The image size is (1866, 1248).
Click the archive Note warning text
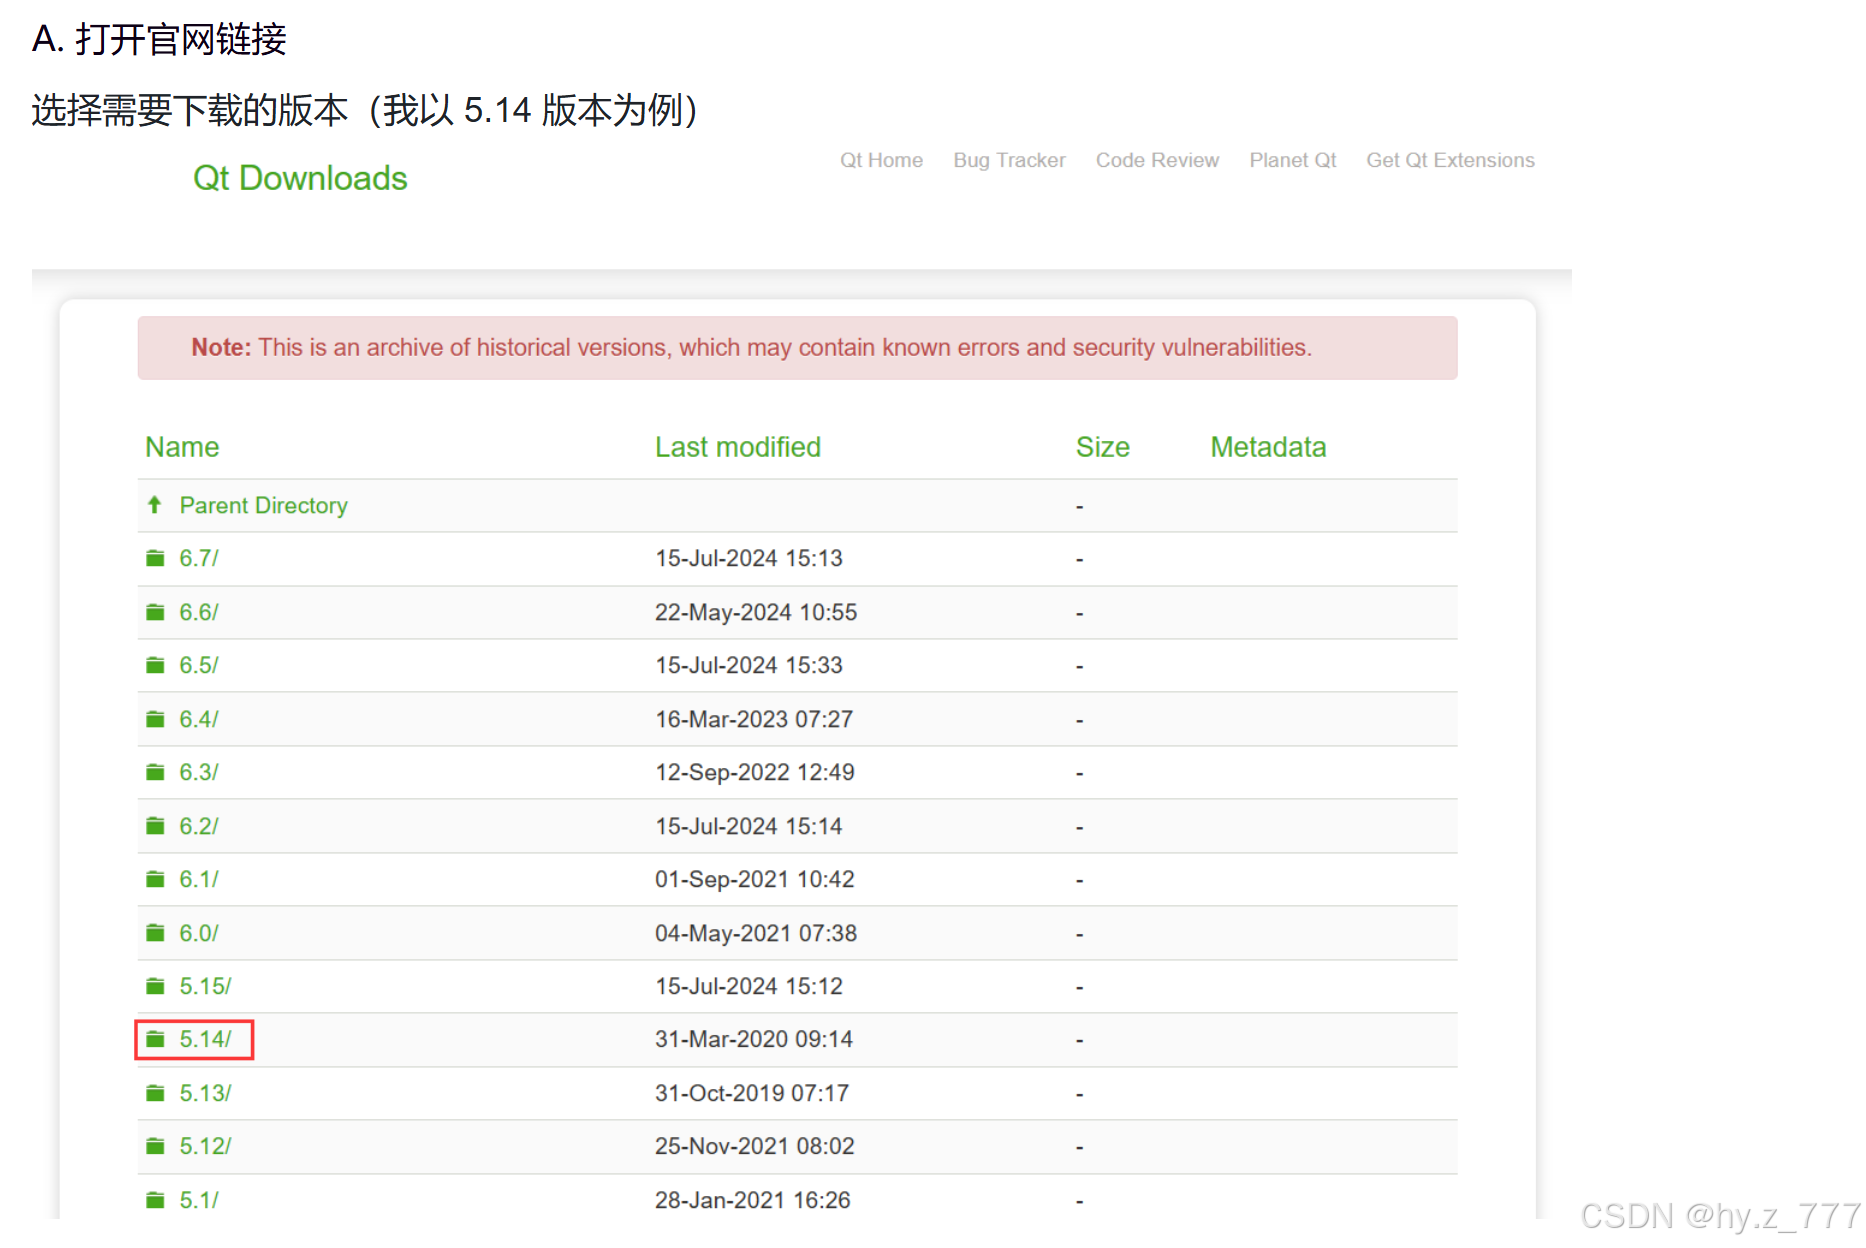tap(752, 347)
